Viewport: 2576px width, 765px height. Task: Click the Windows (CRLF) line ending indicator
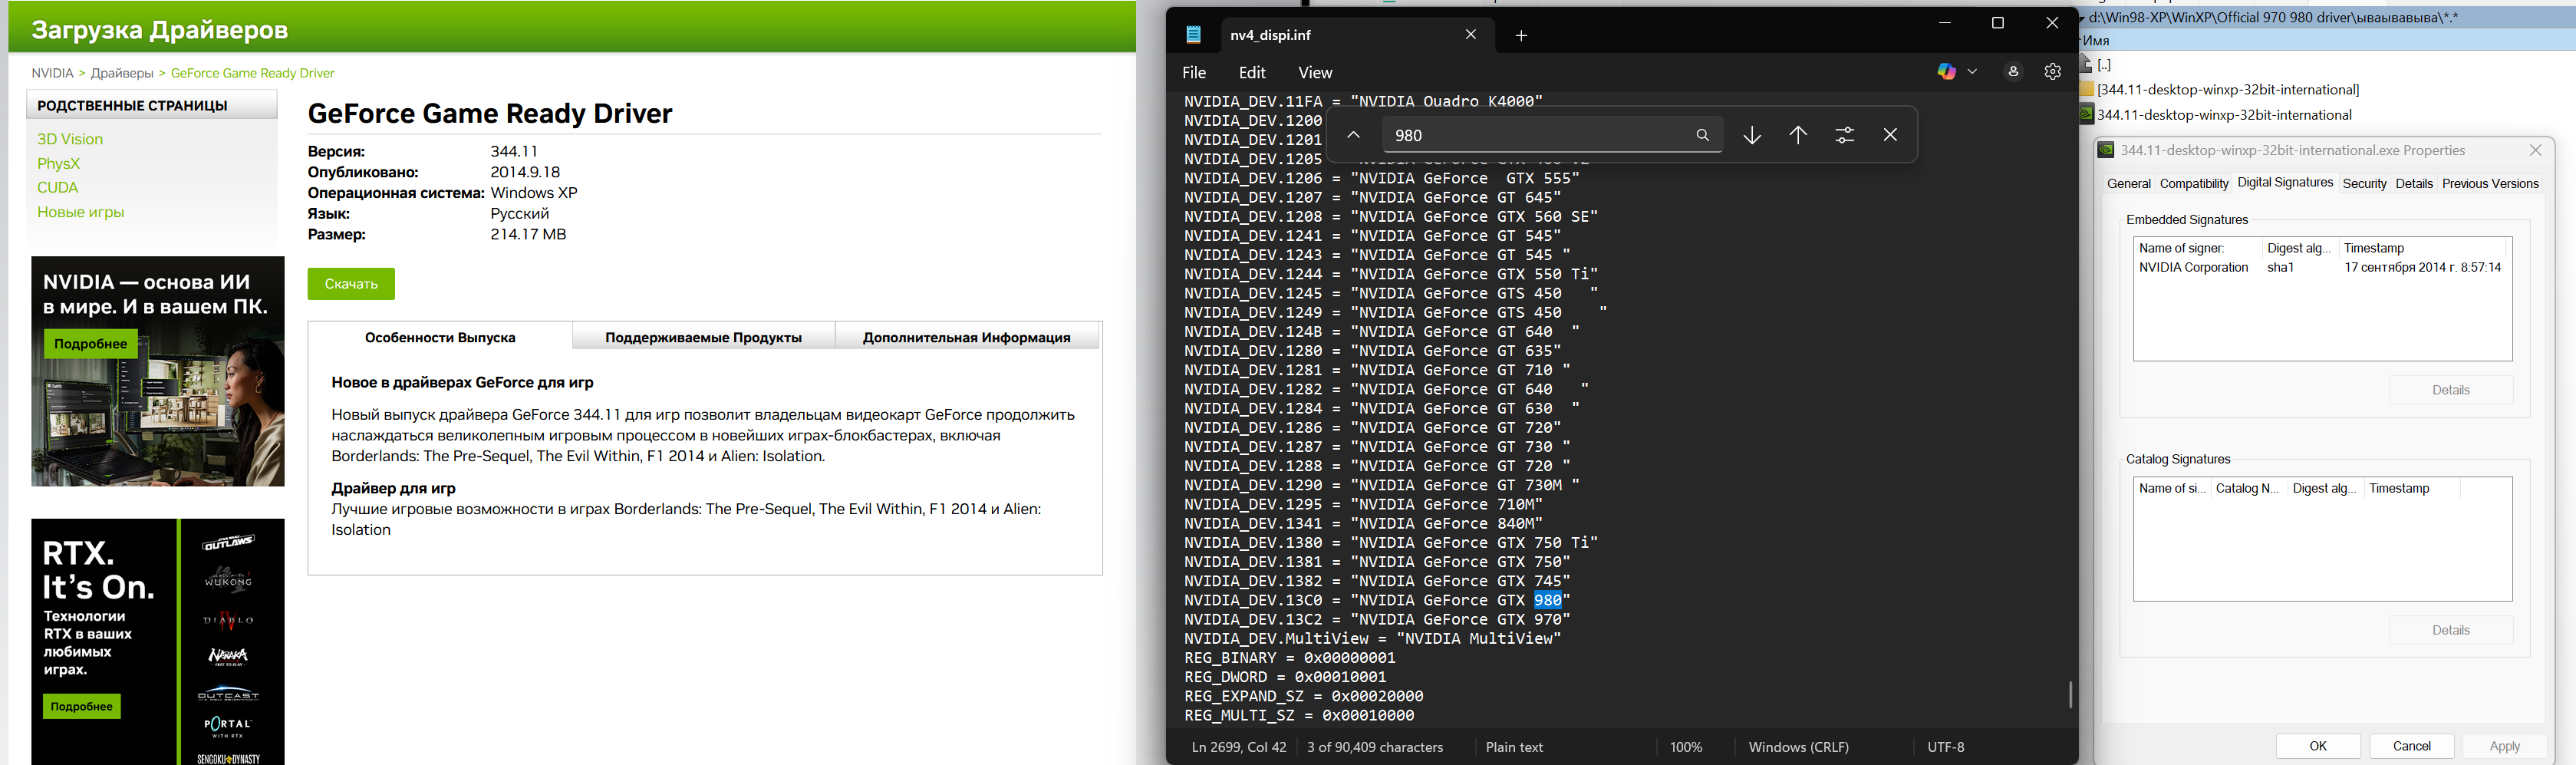click(1798, 747)
